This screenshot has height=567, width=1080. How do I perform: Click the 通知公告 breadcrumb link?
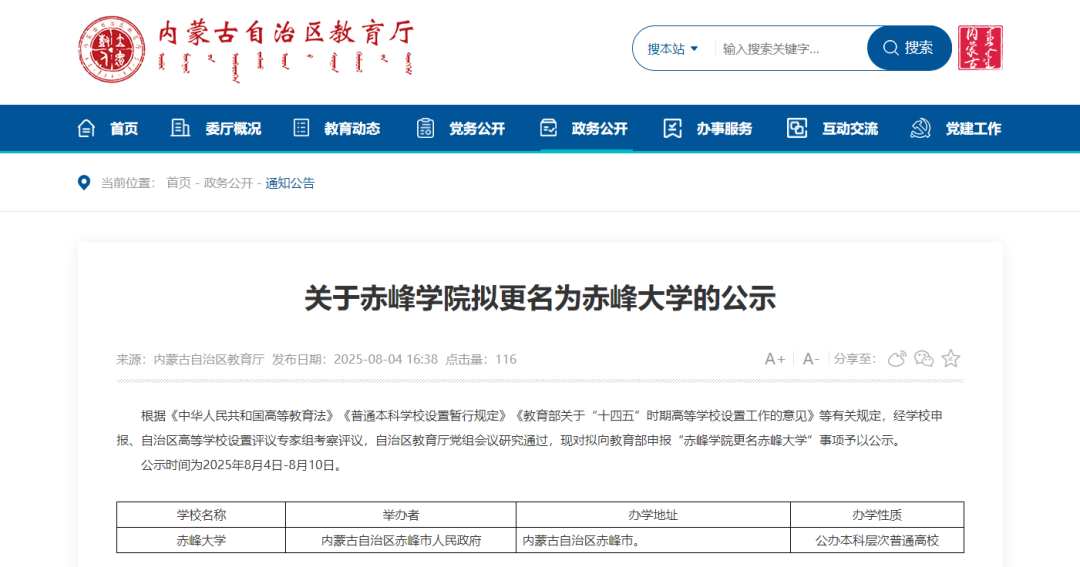[x=290, y=183]
